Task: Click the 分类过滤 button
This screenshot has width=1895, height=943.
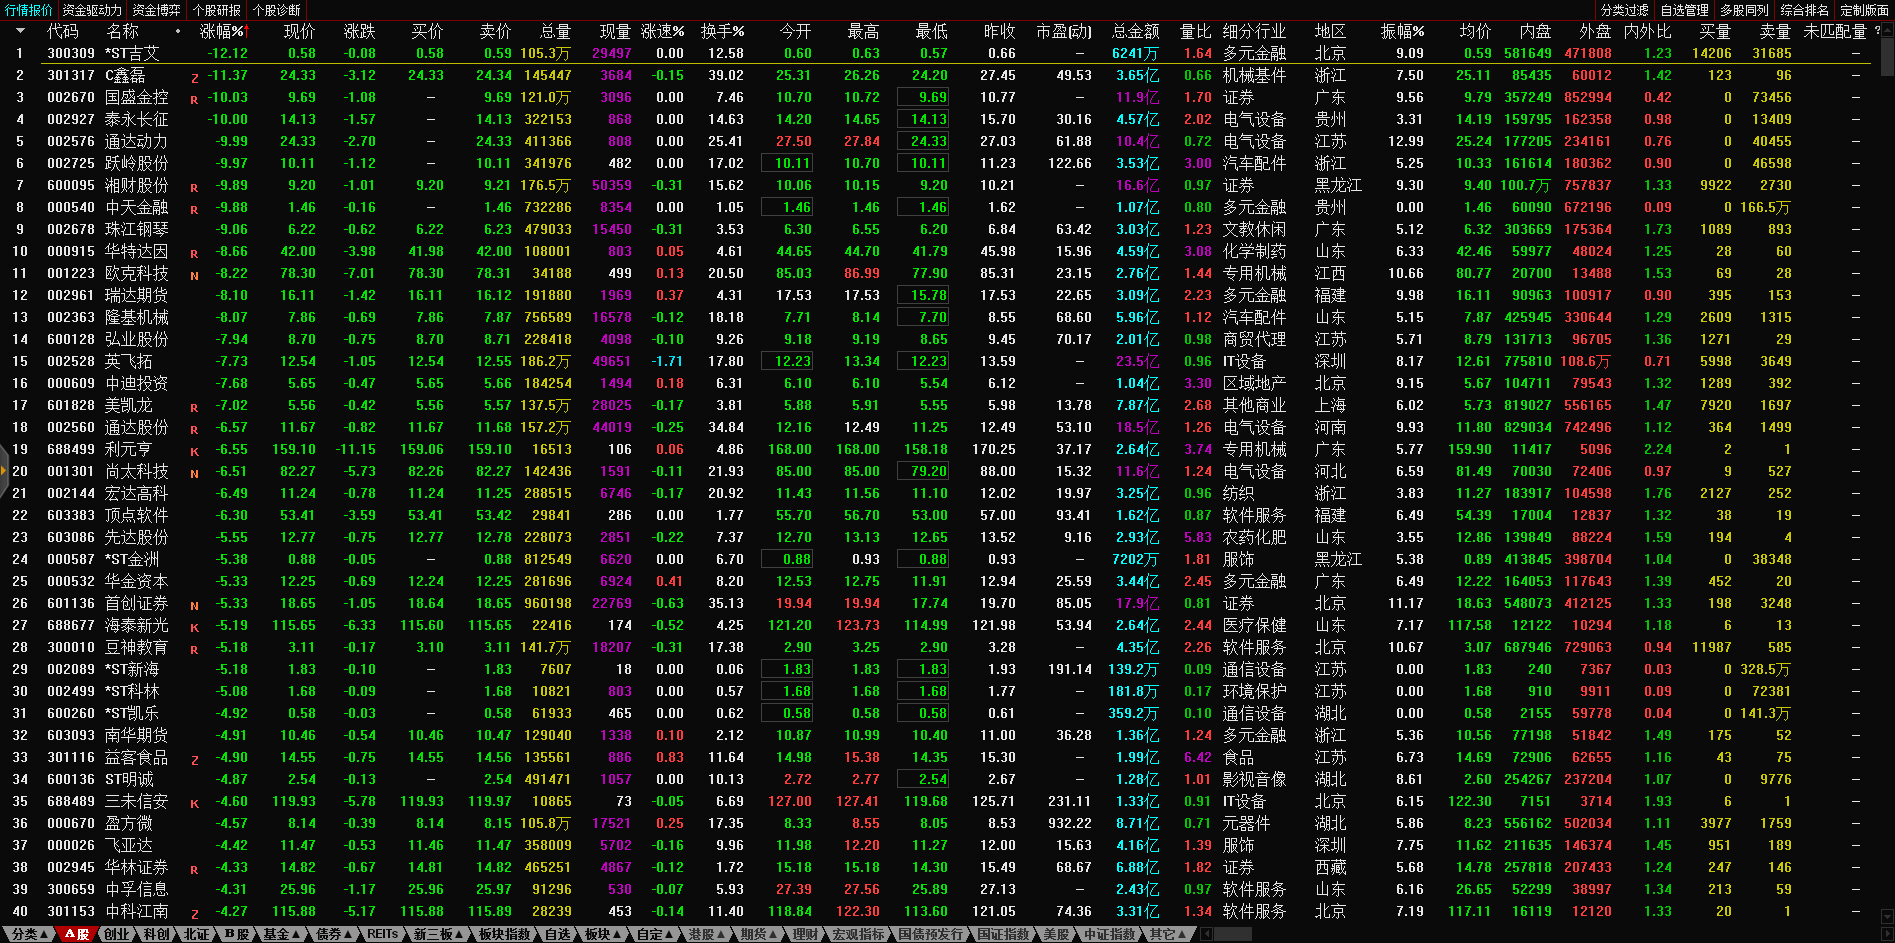Action: pyautogui.click(x=1624, y=10)
